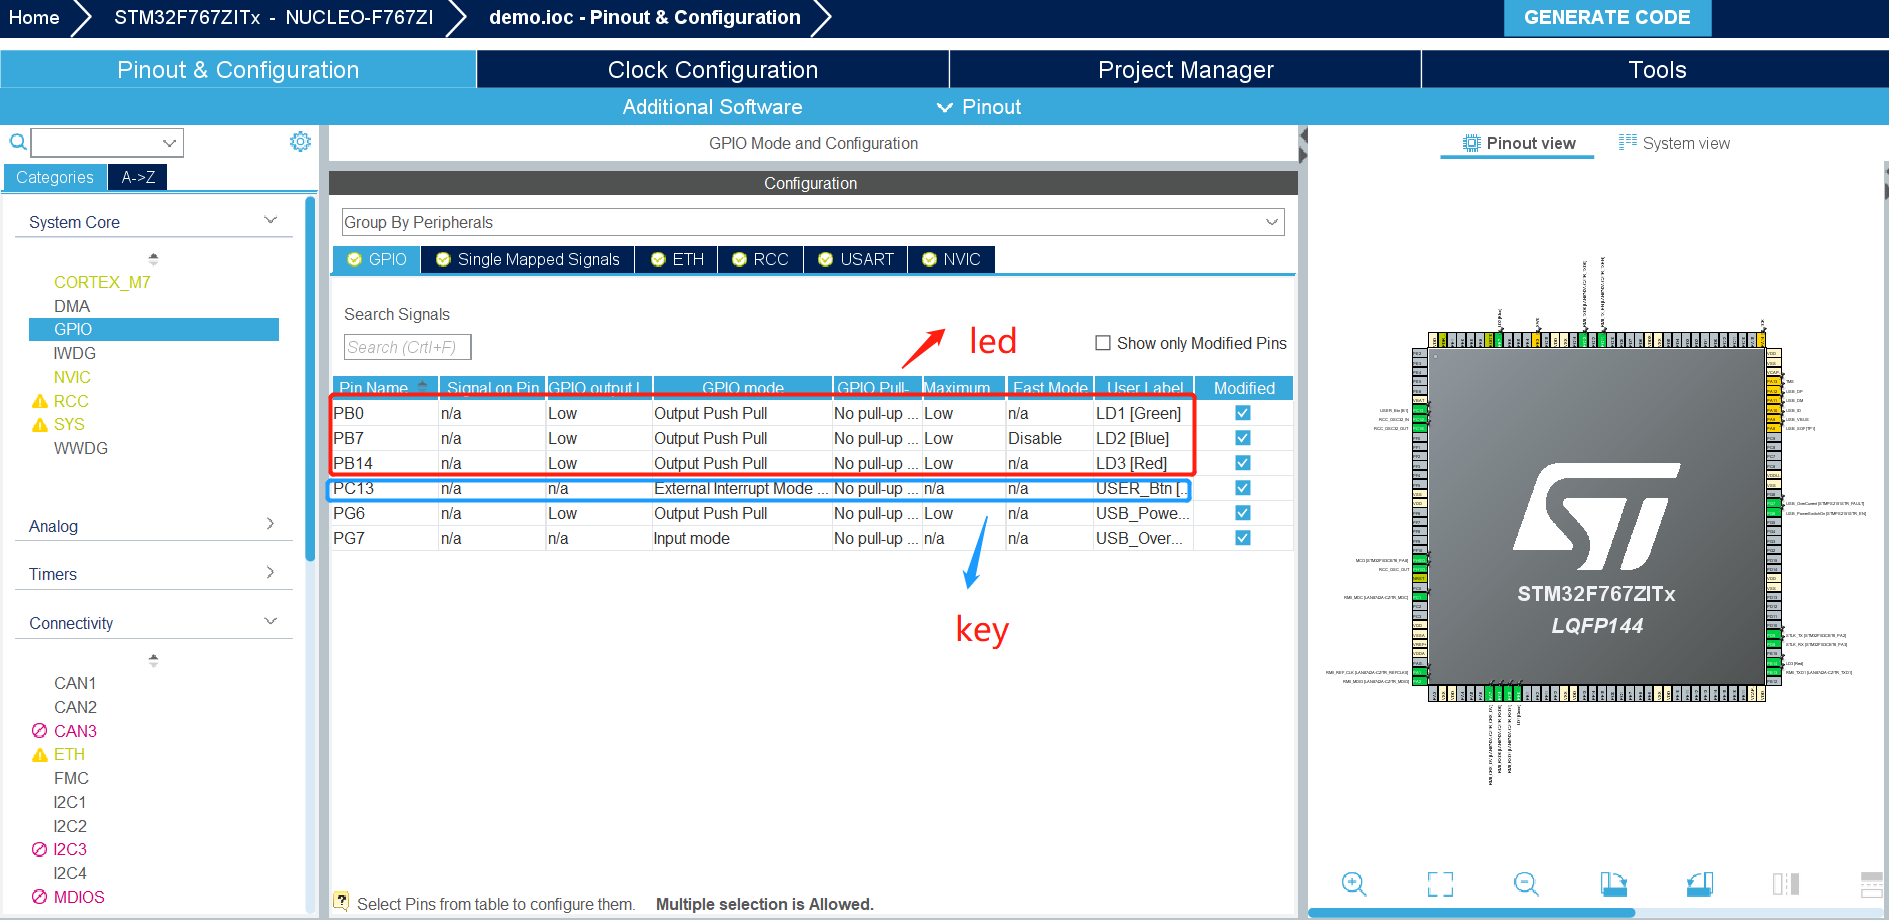This screenshot has height=921, width=1889.
Task: Select the ETH configuration tab
Action: point(677,259)
